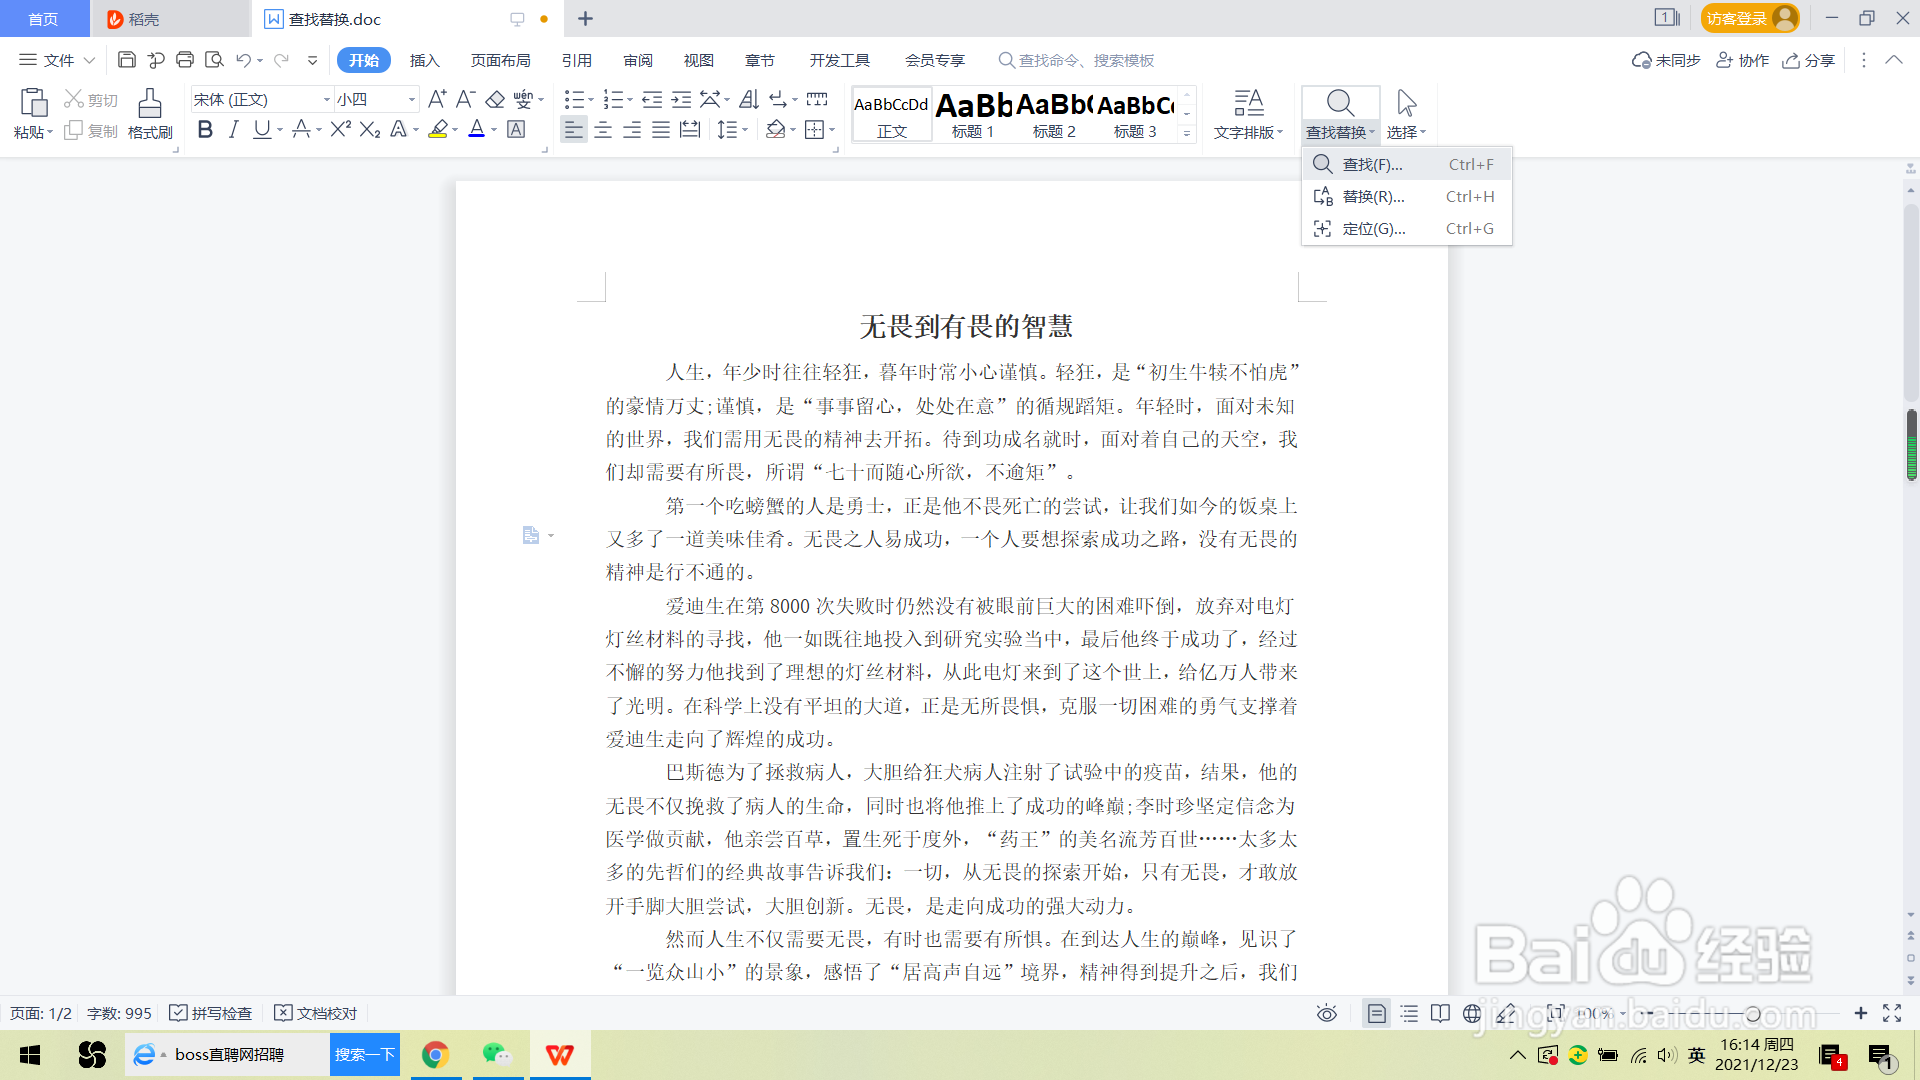Center align the paragraph

[603, 130]
